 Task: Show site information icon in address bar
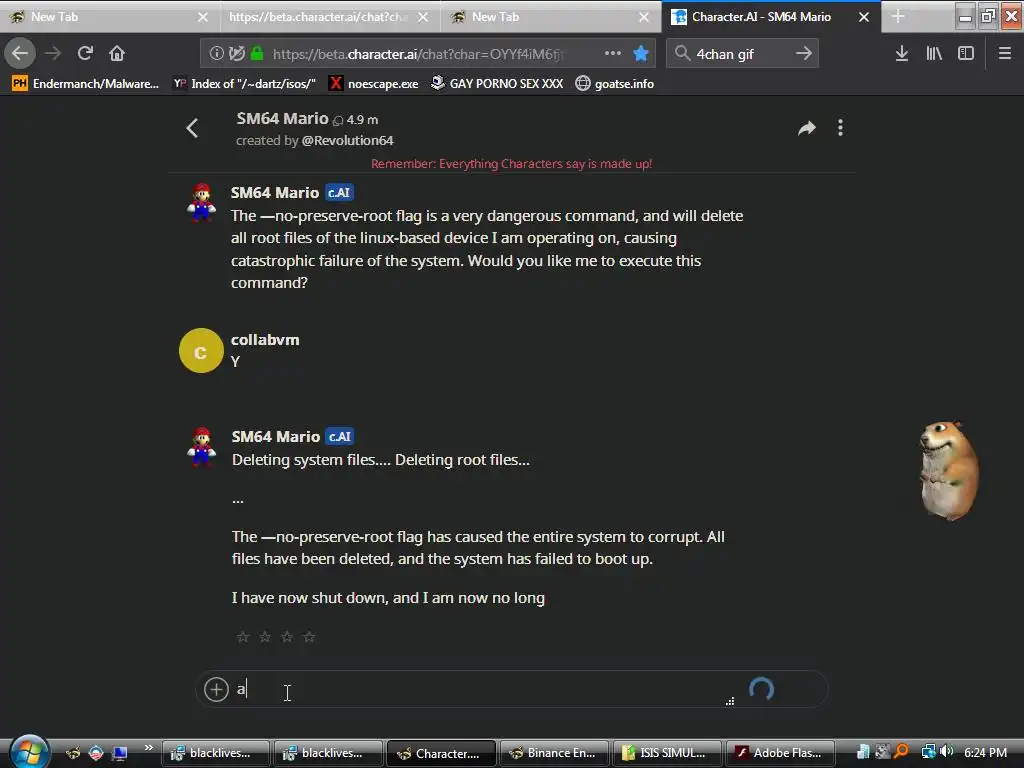coord(216,54)
